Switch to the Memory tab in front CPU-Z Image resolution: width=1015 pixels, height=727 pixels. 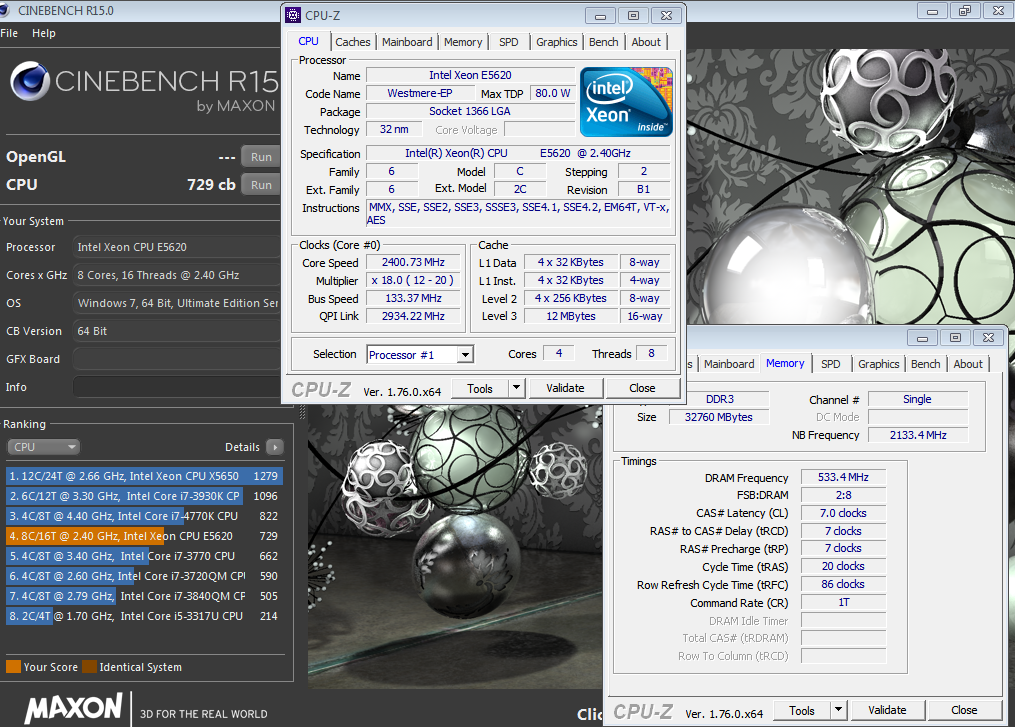[x=463, y=42]
